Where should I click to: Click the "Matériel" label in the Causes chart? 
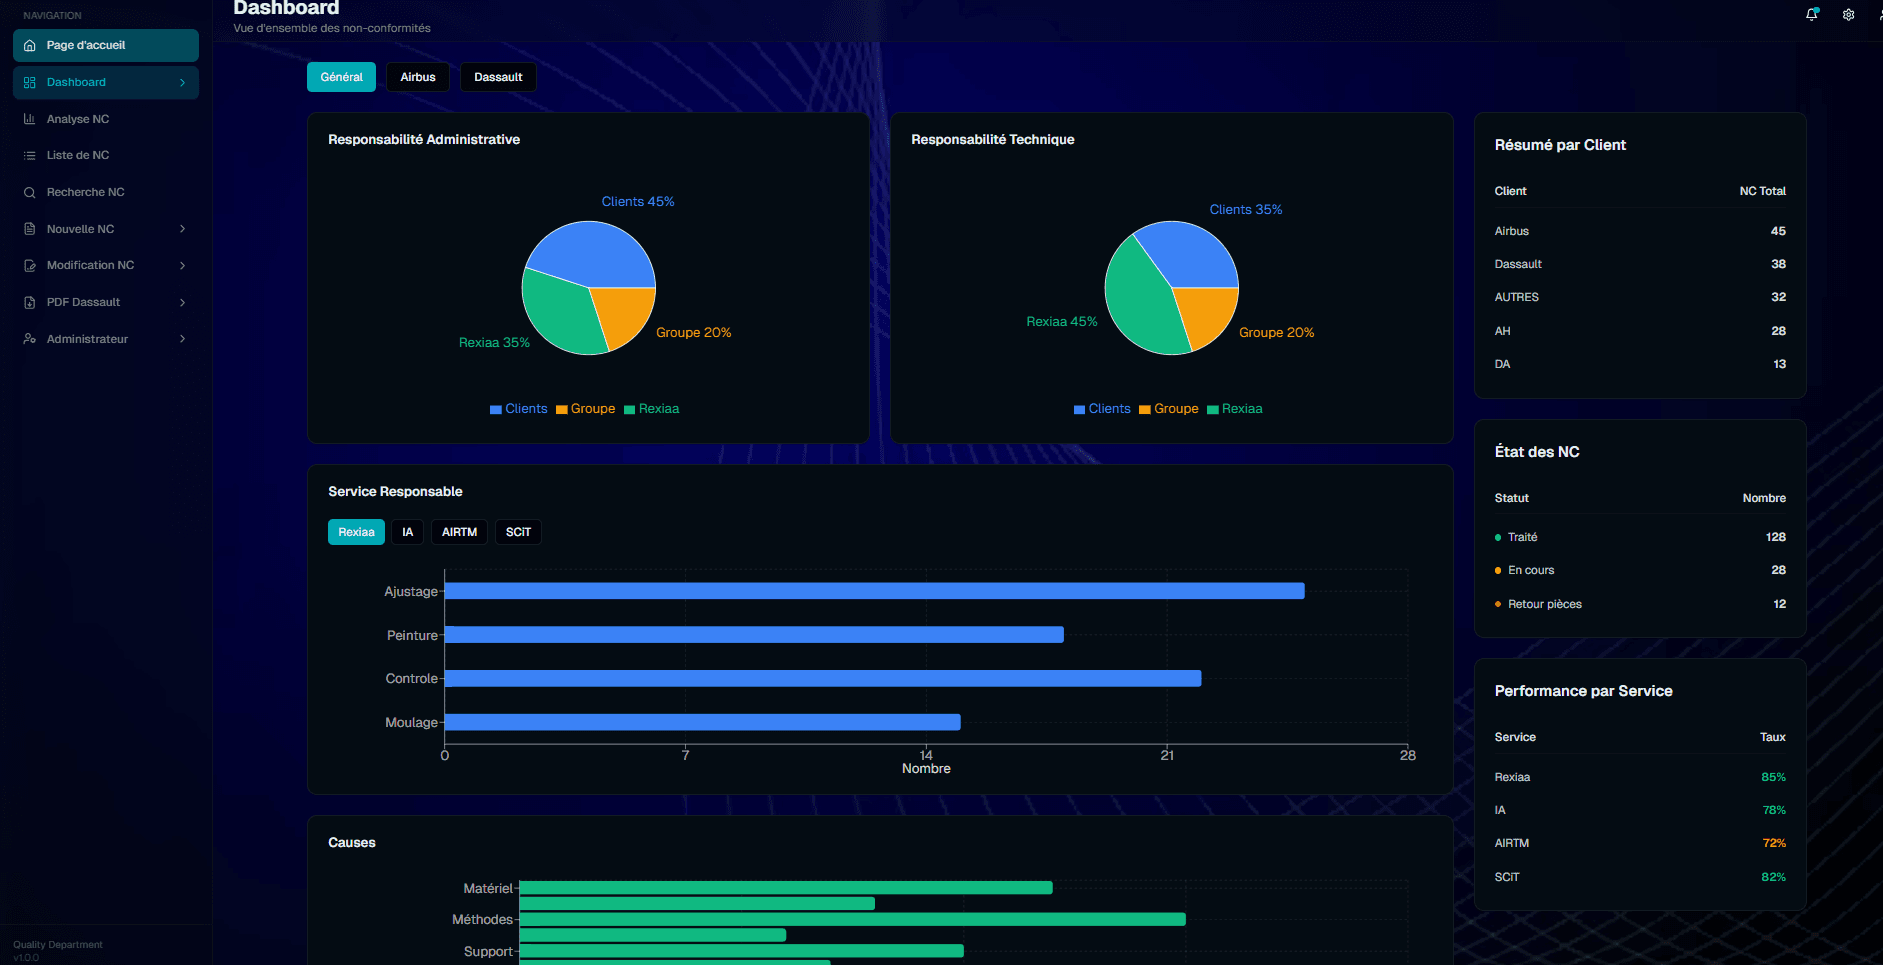click(x=488, y=888)
